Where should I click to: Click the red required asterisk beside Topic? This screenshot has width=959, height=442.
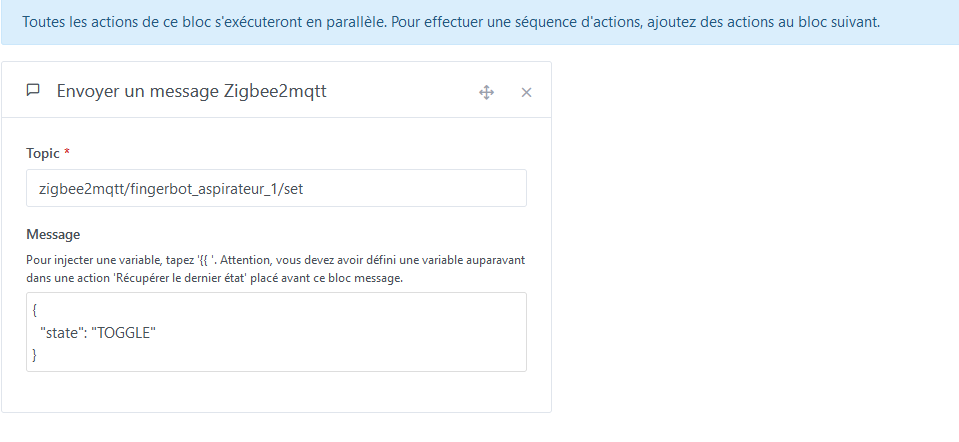(x=67, y=153)
